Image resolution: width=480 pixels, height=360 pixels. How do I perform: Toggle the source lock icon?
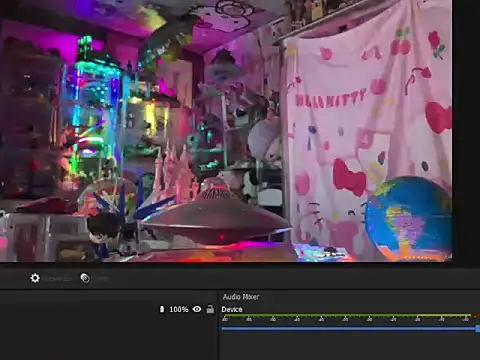click(210, 309)
